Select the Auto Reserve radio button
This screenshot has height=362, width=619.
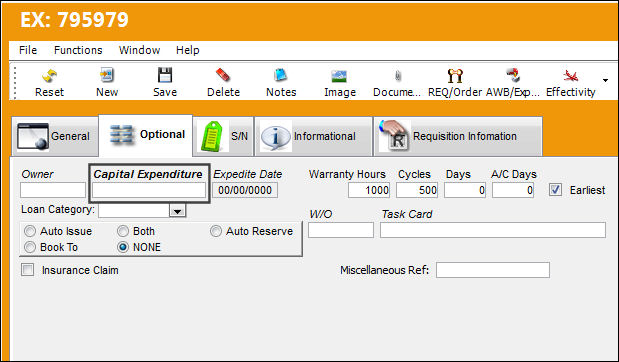[x=216, y=231]
